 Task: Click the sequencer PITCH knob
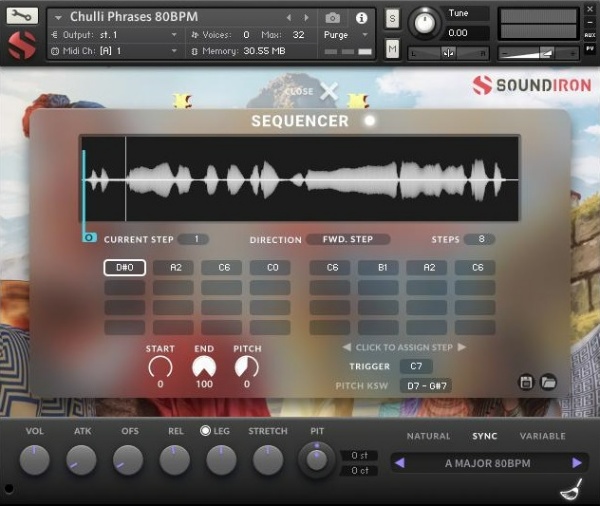(x=247, y=367)
